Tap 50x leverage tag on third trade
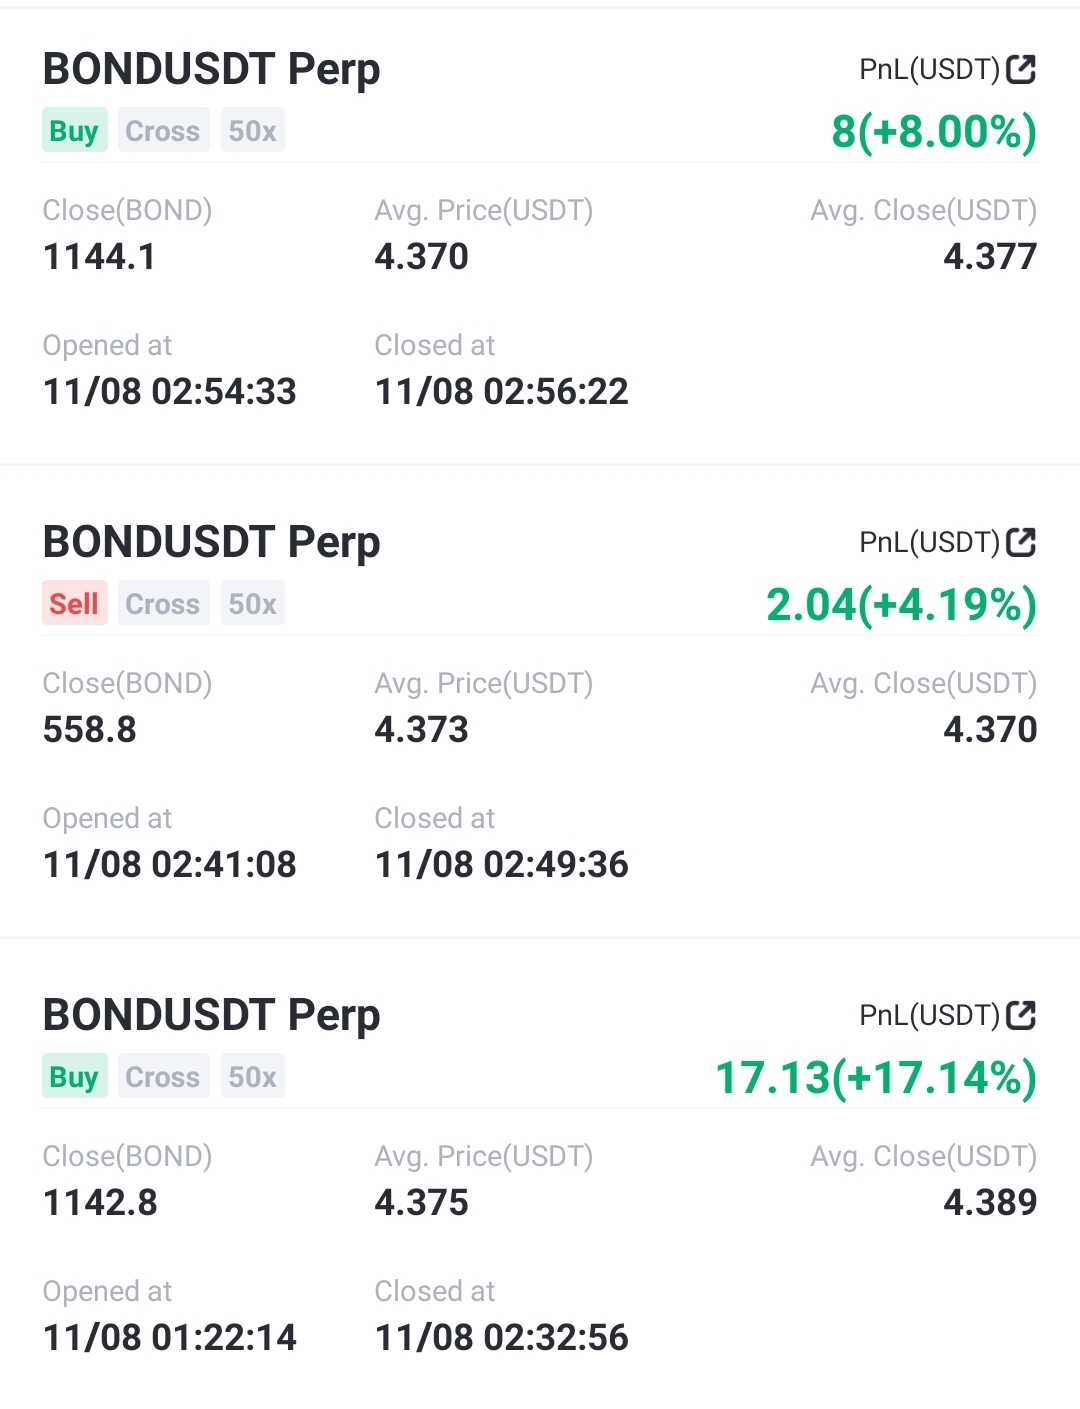The width and height of the screenshot is (1080, 1409). [x=252, y=1077]
